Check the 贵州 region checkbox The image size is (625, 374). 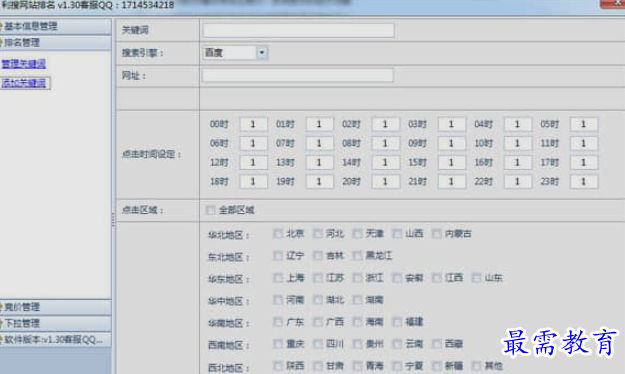click(x=358, y=344)
